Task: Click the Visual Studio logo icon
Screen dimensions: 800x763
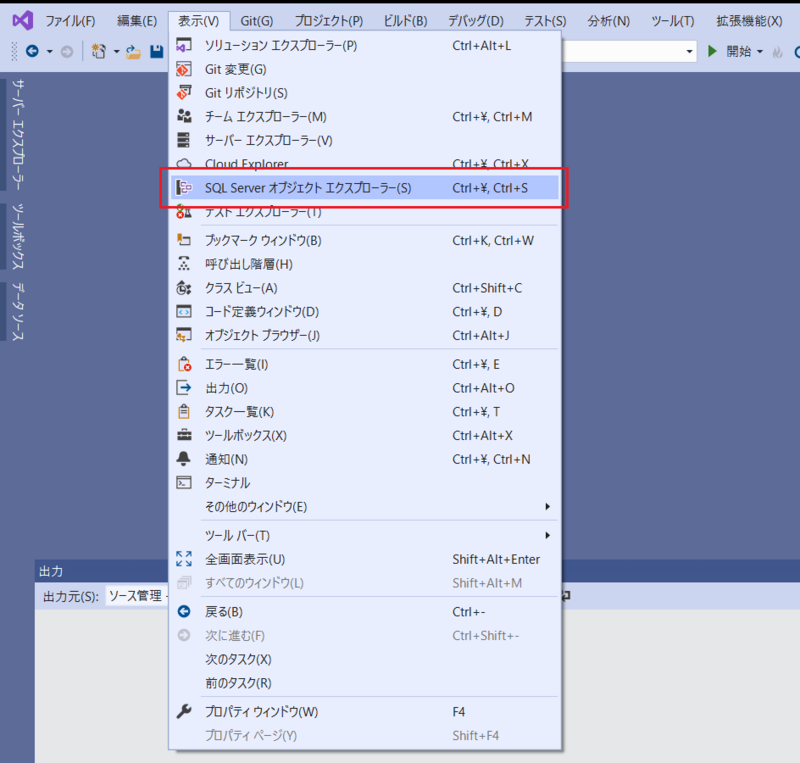Action: [x=23, y=20]
